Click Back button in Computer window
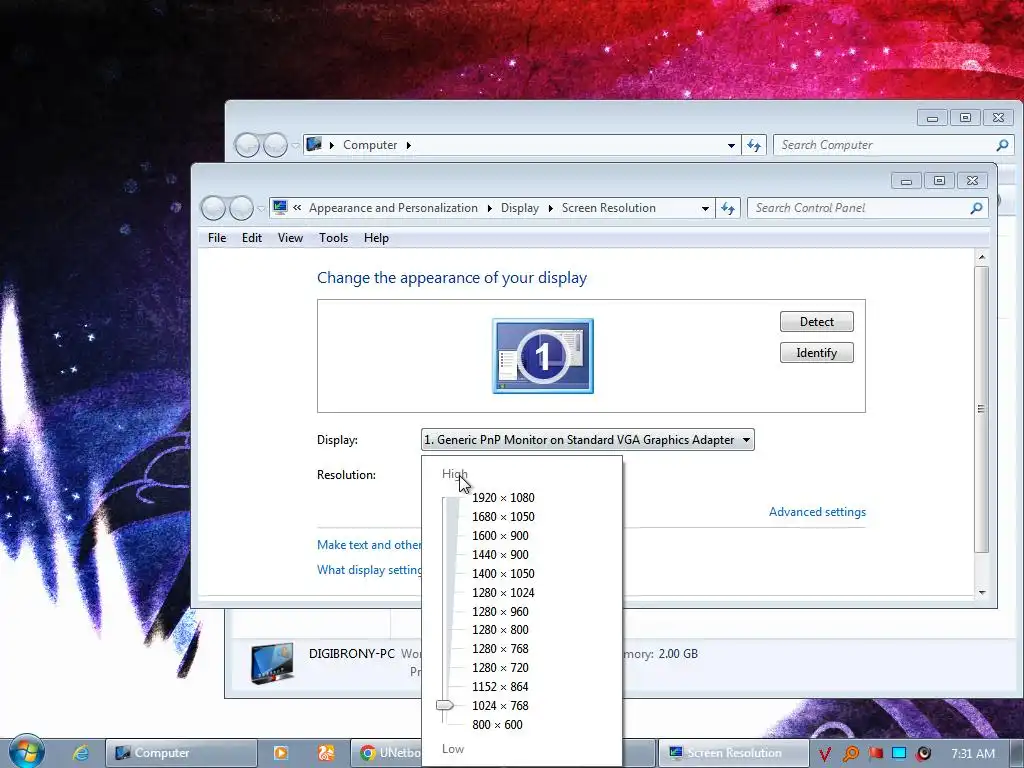This screenshot has width=1024, height=768. tap(247, 145)
